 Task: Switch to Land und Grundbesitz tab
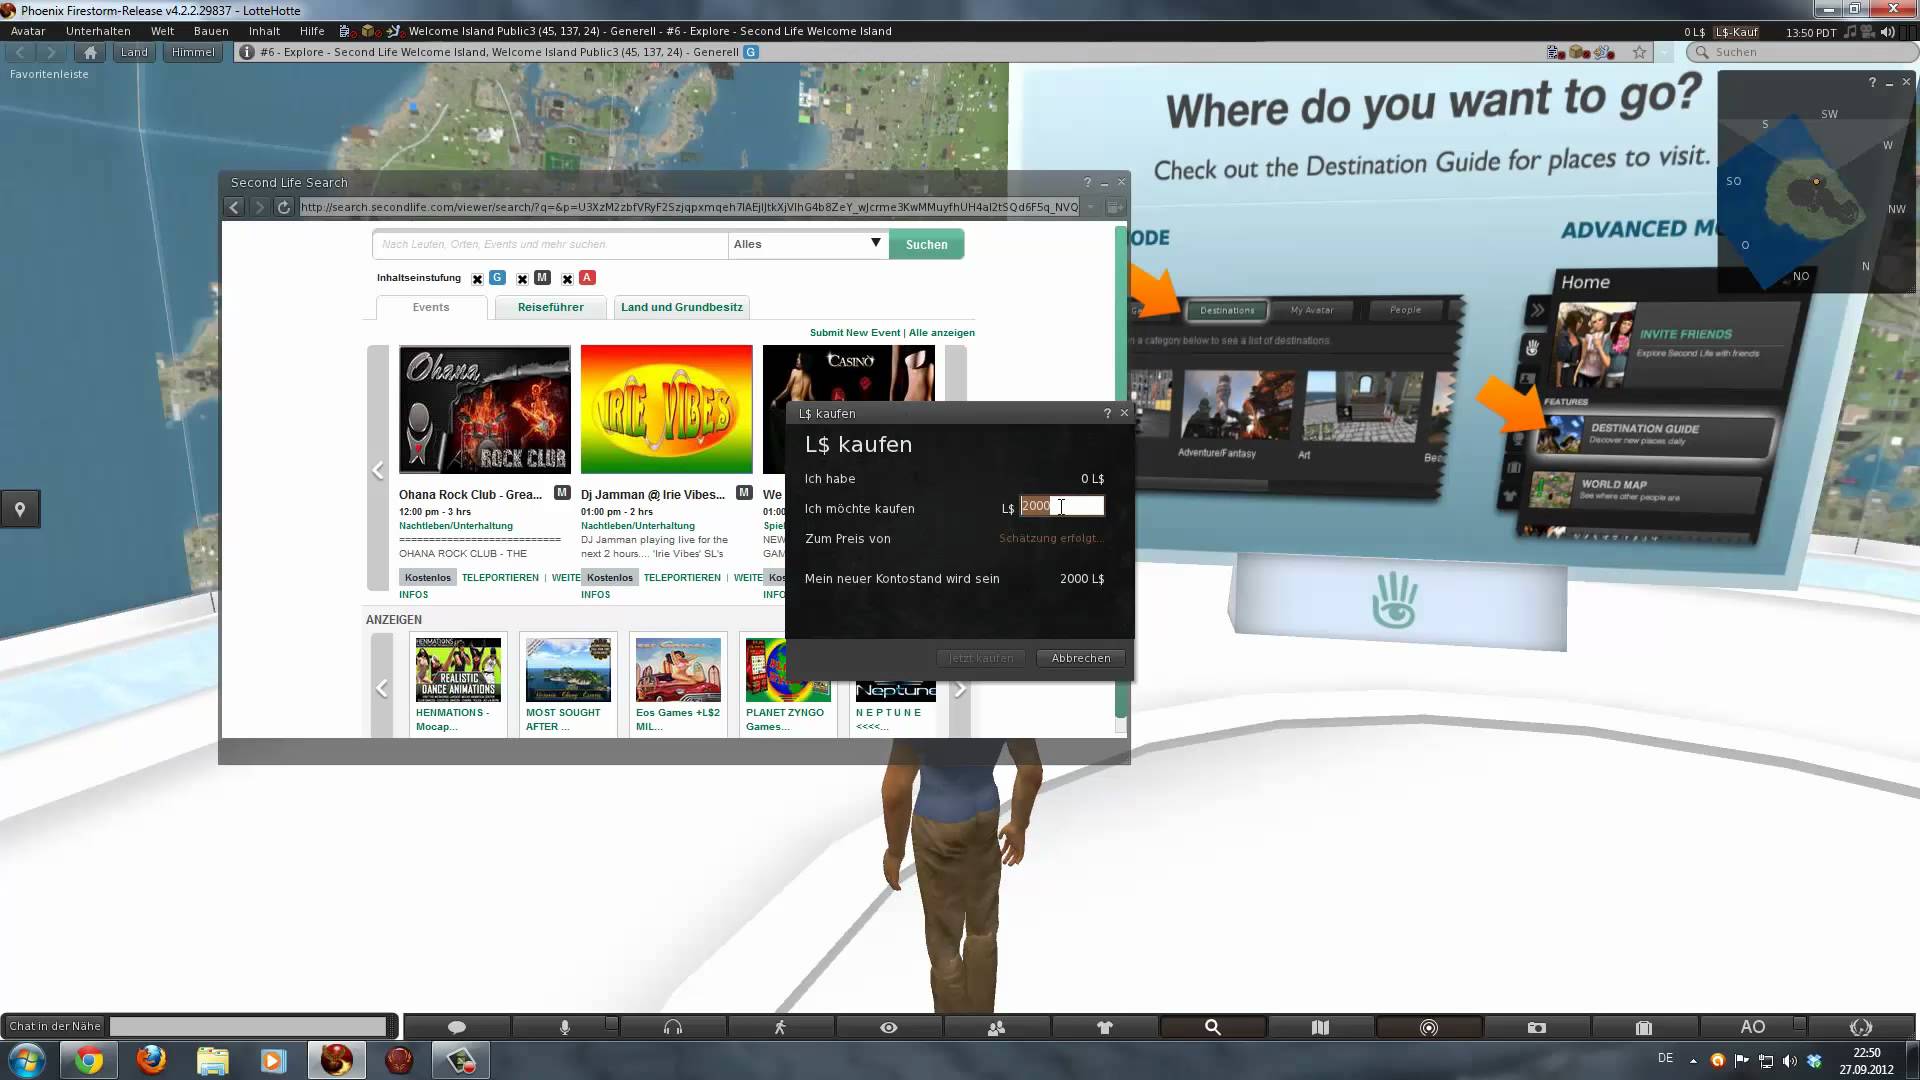681,307
